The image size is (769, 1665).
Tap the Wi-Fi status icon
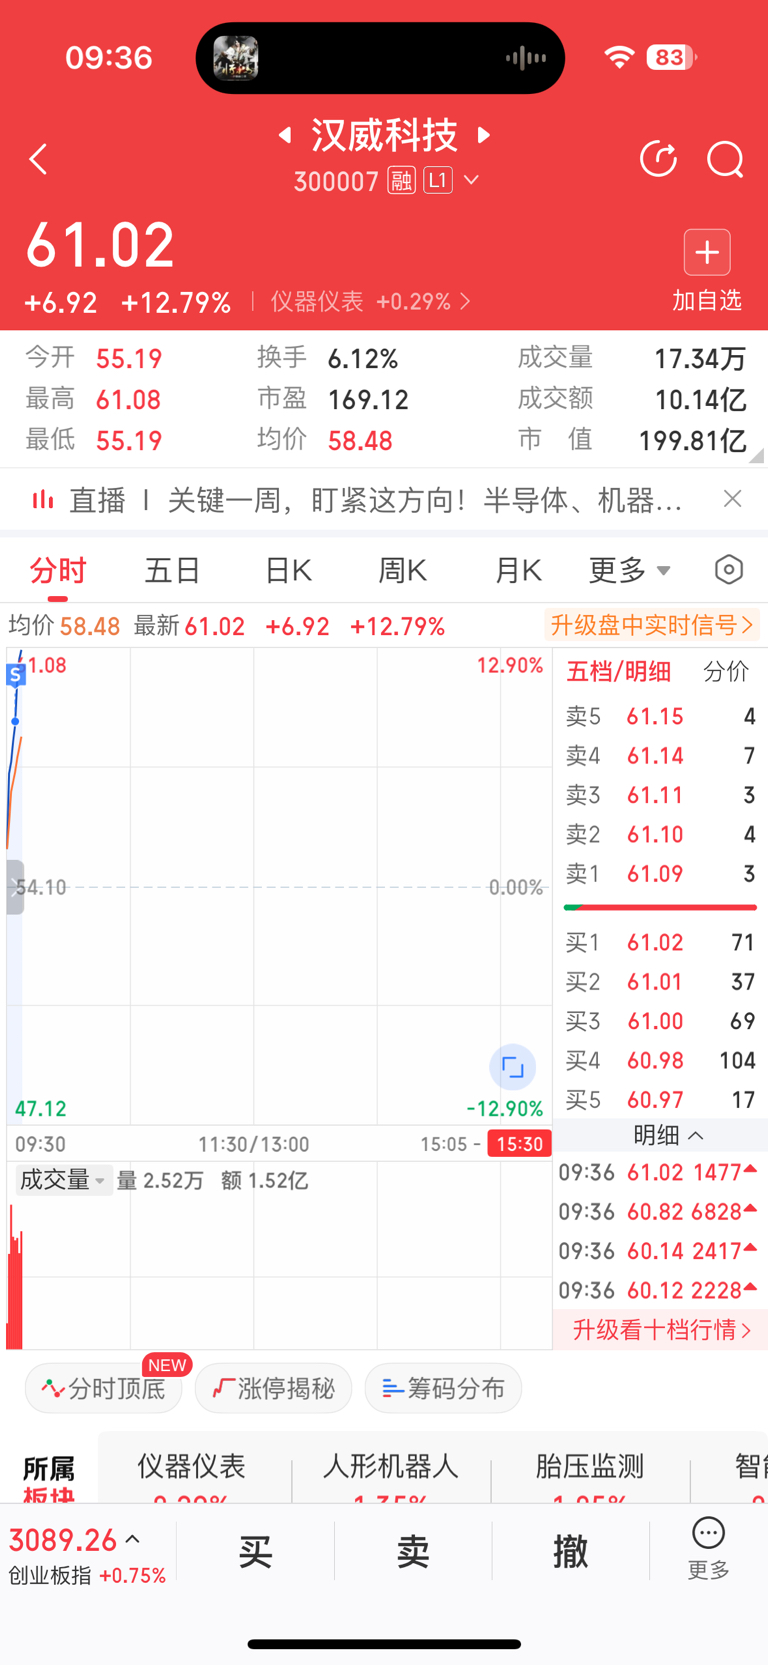click(619, 58)
